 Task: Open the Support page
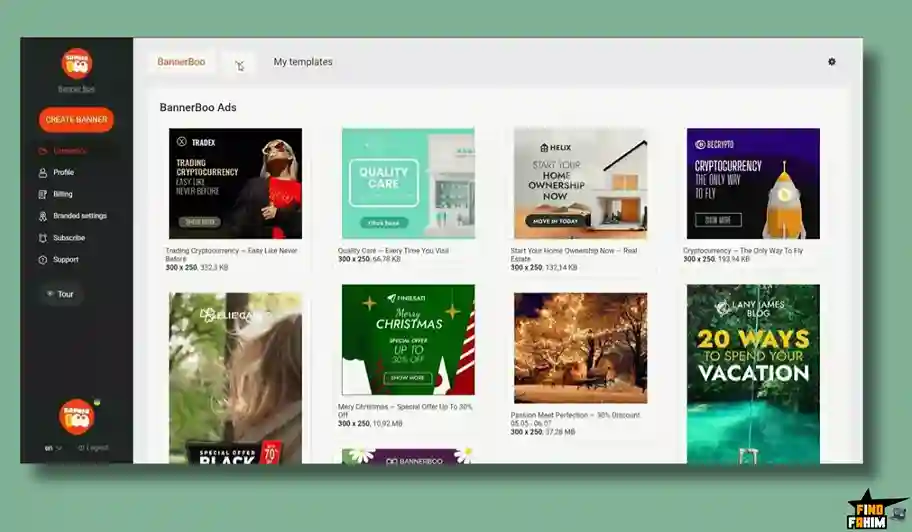pos(65,259)
